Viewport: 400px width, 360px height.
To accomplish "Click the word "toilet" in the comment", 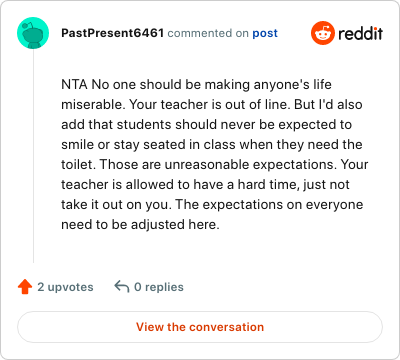I will click(77, 164).
